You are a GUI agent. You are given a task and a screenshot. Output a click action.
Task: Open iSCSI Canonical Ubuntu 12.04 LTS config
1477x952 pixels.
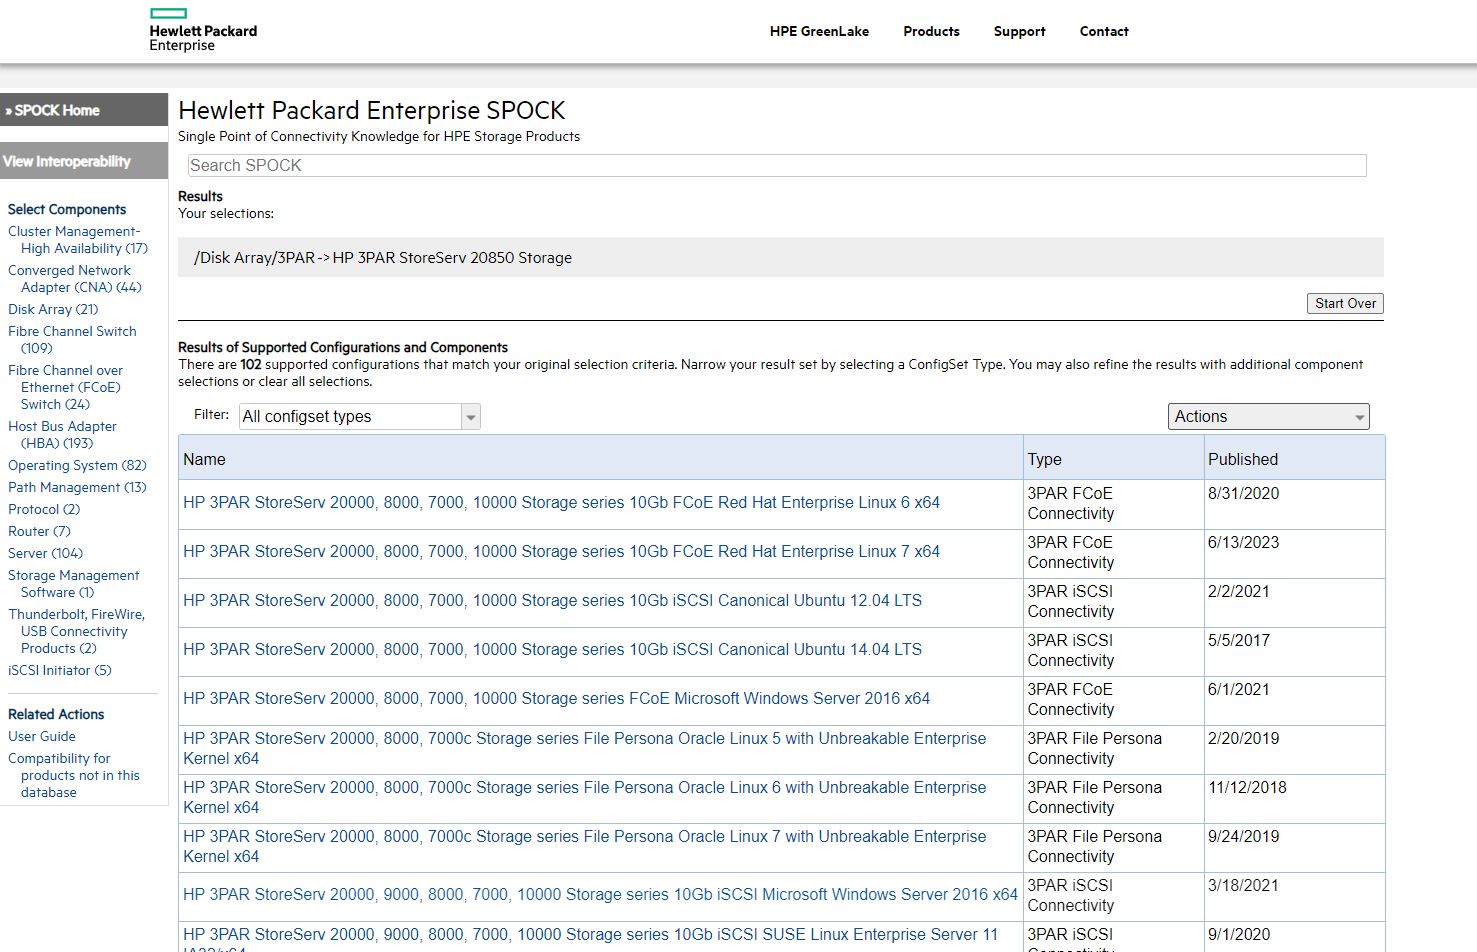tap(552, 600)
